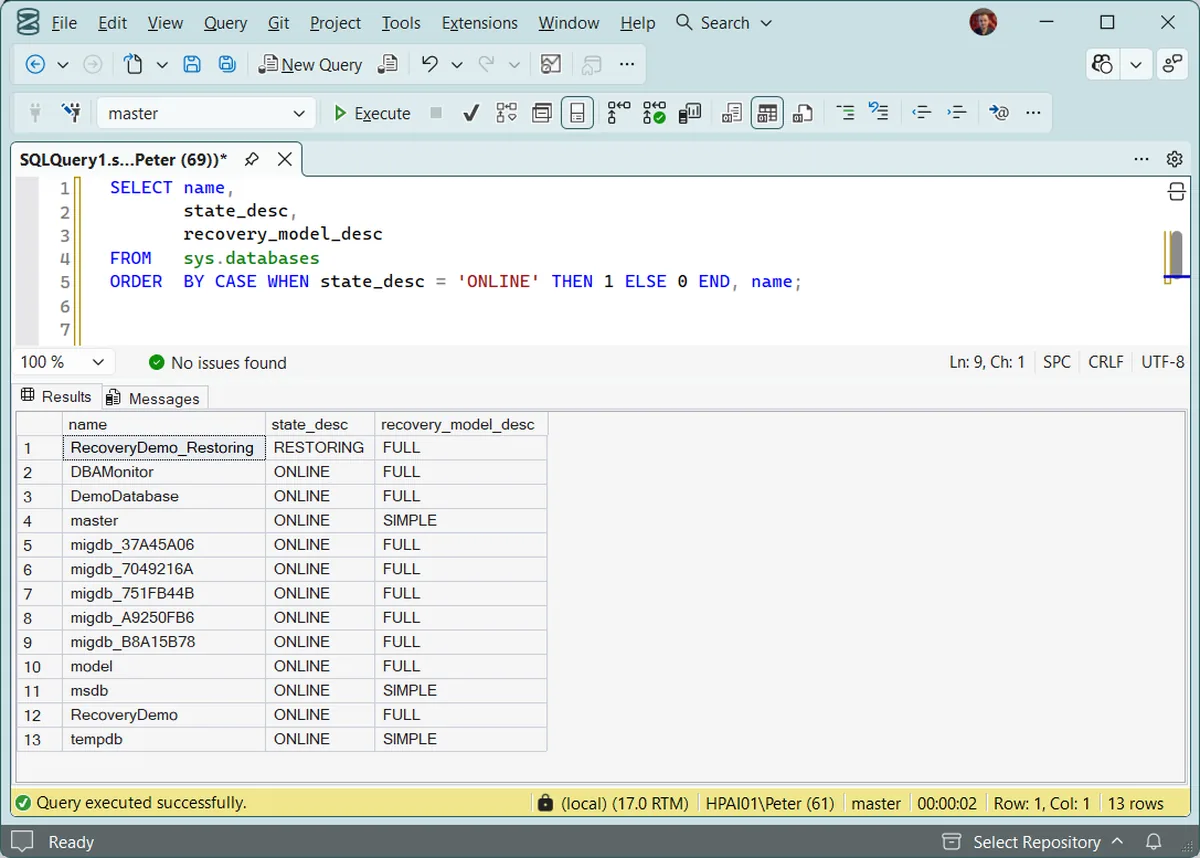Decrease line indent icon
Viewport: 1200px width, 858px height.
[x=922, y=113]
